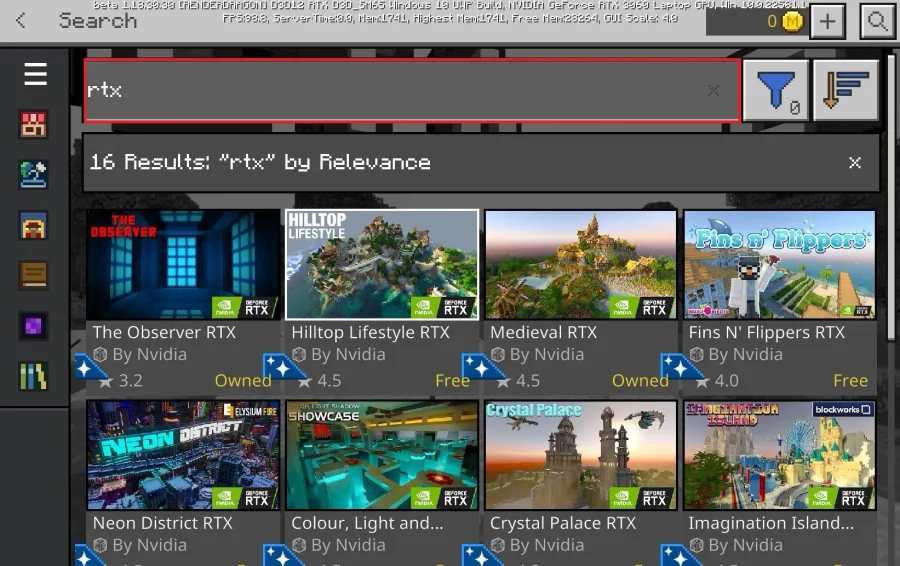
Task: Click 'Free' label under Hilltop Lifestyle RTX
Action: point(452,381)
